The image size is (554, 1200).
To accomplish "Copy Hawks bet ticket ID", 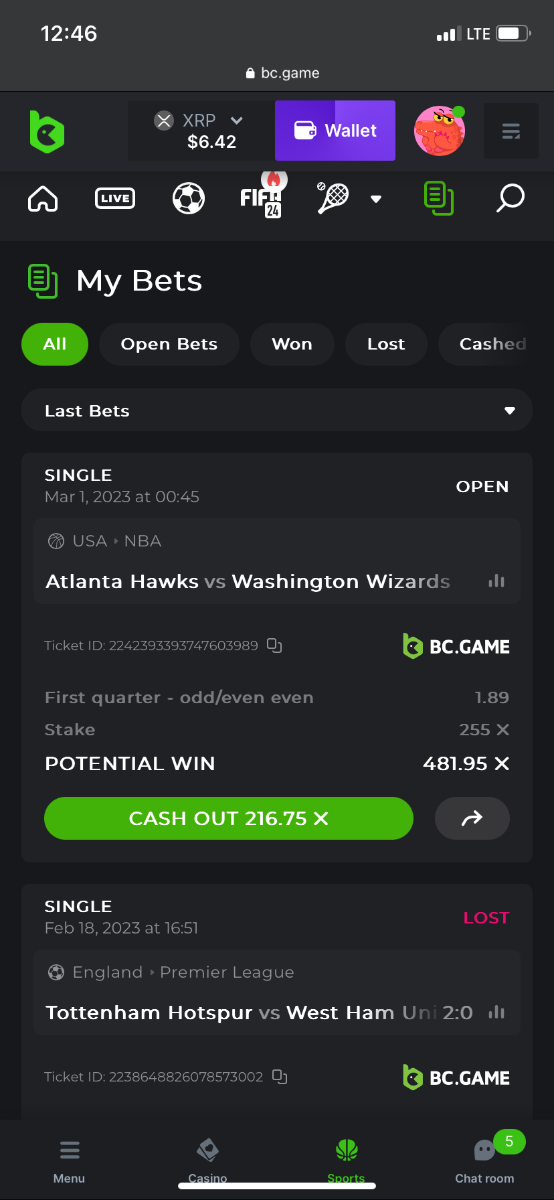I will 275,646.
